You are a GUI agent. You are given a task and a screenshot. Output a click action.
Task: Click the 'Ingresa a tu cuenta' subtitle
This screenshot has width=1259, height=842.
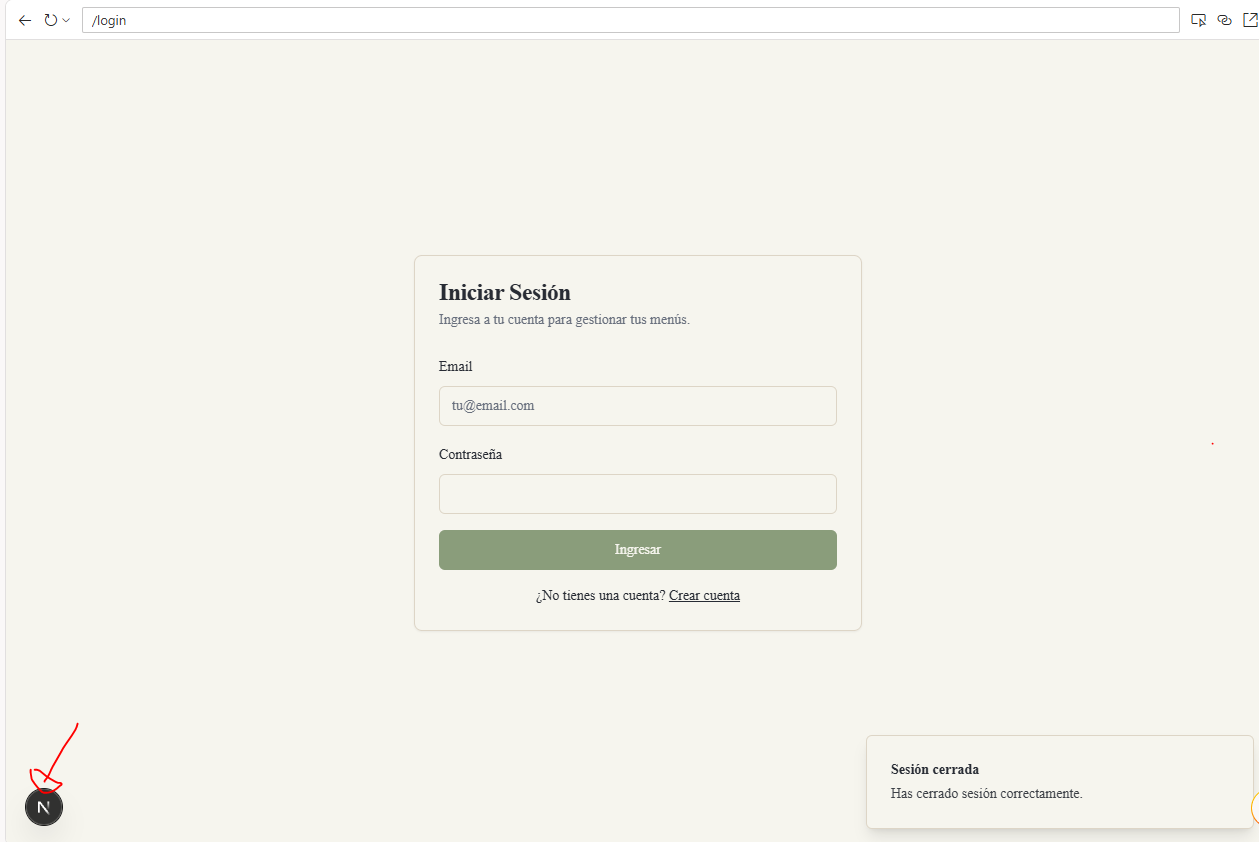tap(564, 320)
